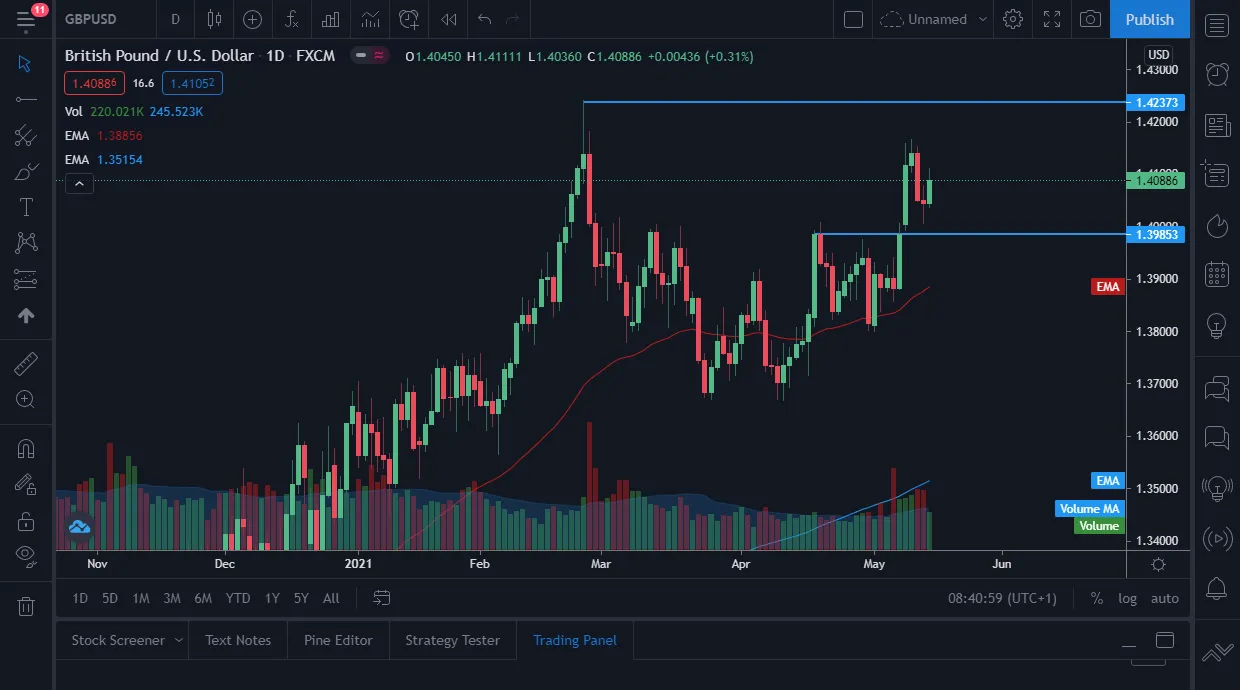Open the Stock Screener tab

[x=117, y=640]
